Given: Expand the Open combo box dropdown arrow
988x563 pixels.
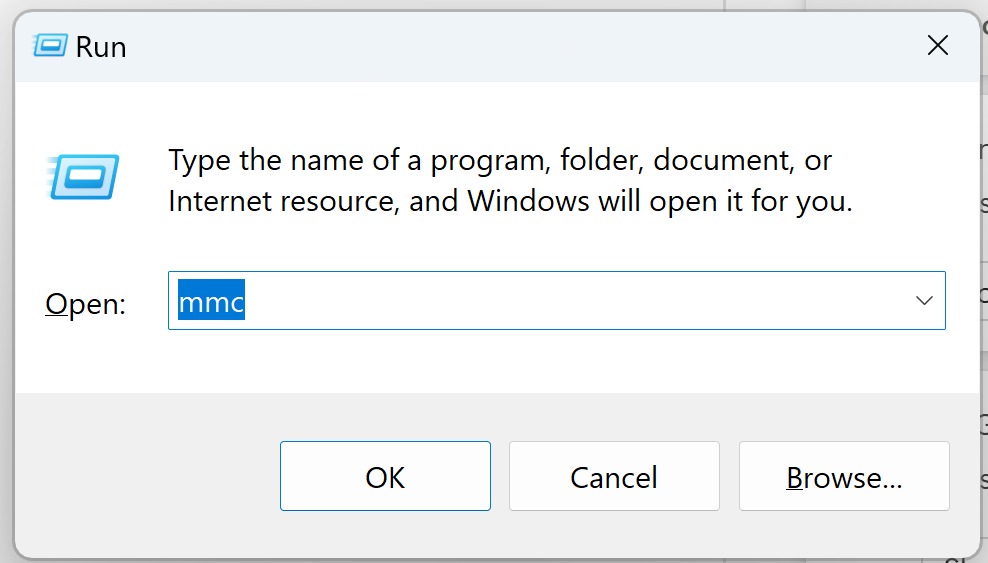Looking at the screenshot, I should pyautogui.click(x=924, y=300).
